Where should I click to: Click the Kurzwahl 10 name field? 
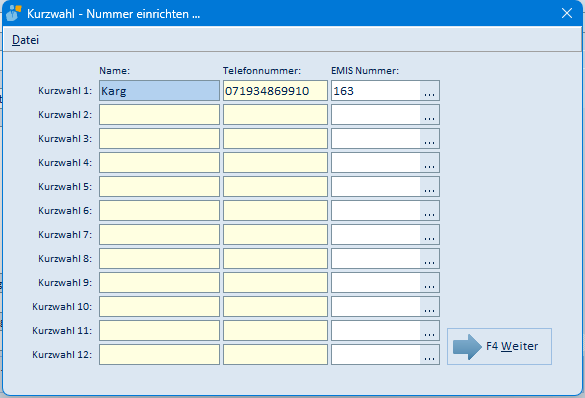159,306
